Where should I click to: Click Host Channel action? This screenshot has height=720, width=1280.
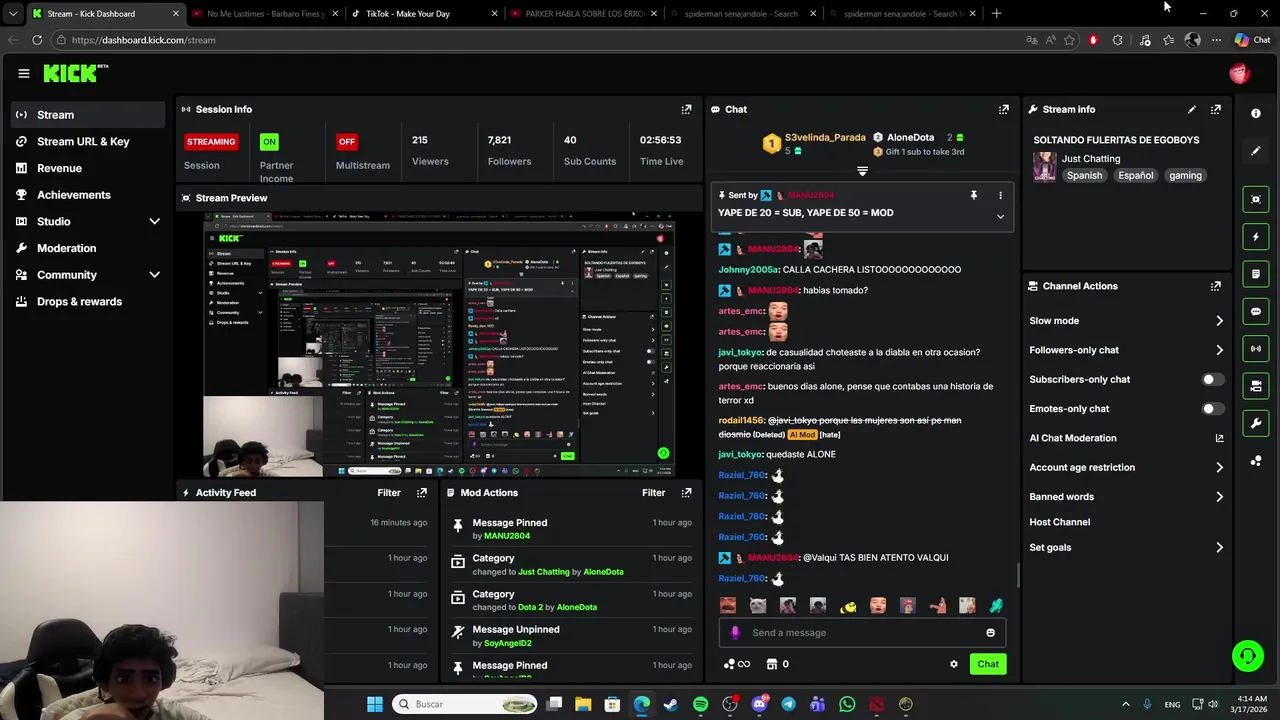coord(1059,522)
